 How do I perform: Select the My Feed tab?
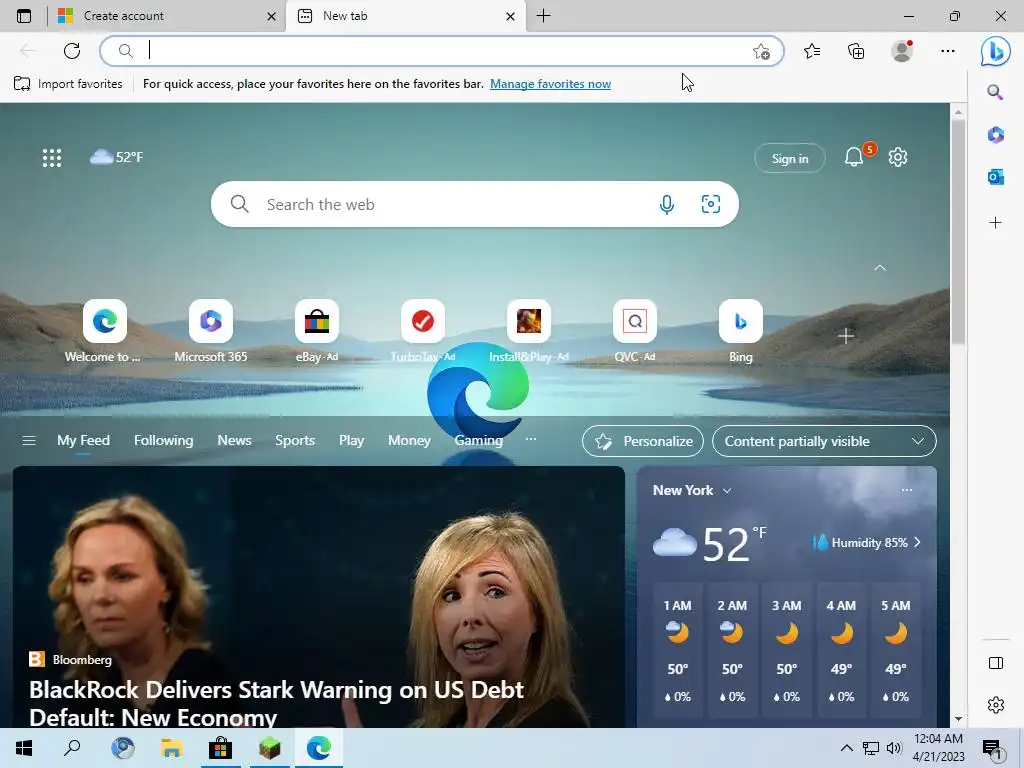[x=83, y=441]
